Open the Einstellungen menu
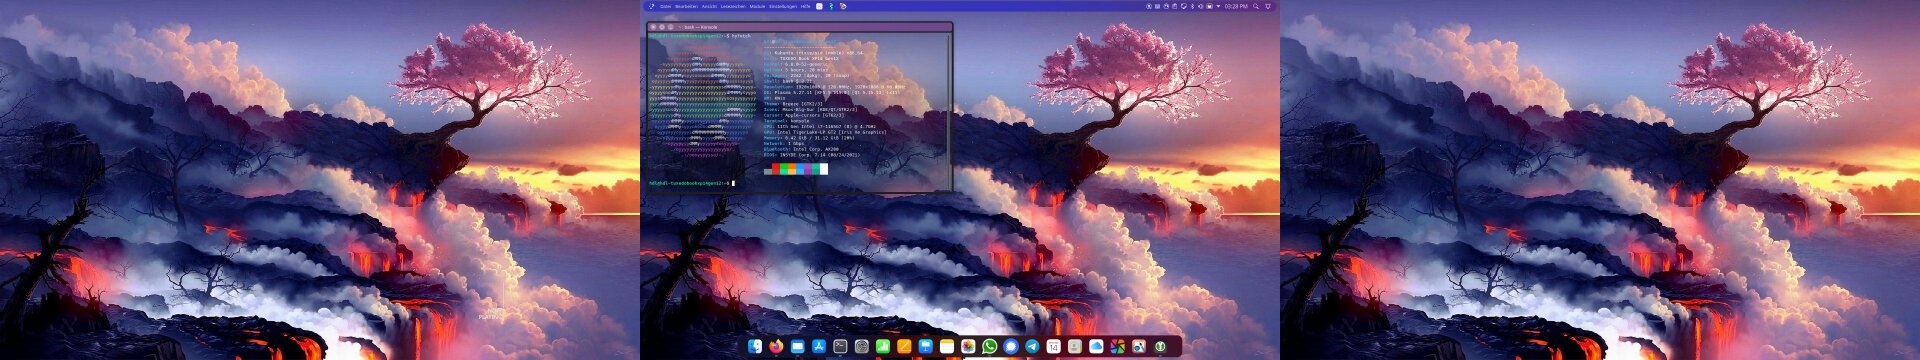 [783, 6]
